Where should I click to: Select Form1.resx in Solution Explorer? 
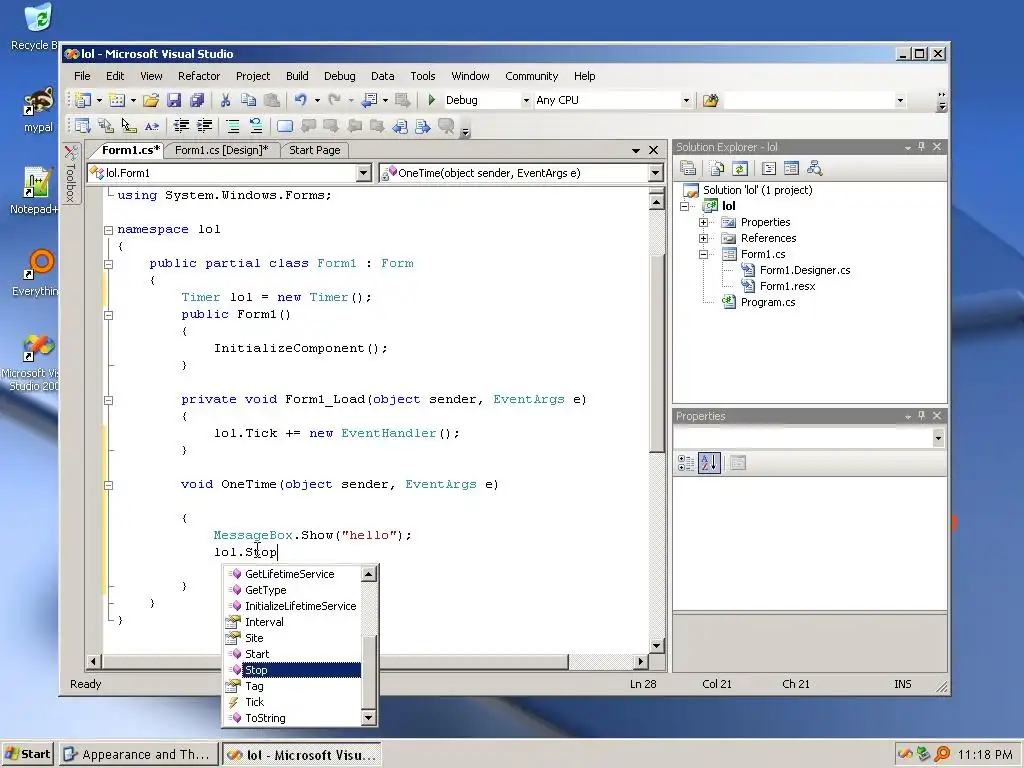[x=787, y=286]
